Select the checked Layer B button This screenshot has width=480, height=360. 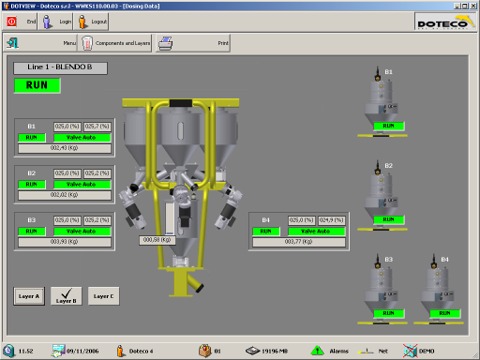(66, 296)
